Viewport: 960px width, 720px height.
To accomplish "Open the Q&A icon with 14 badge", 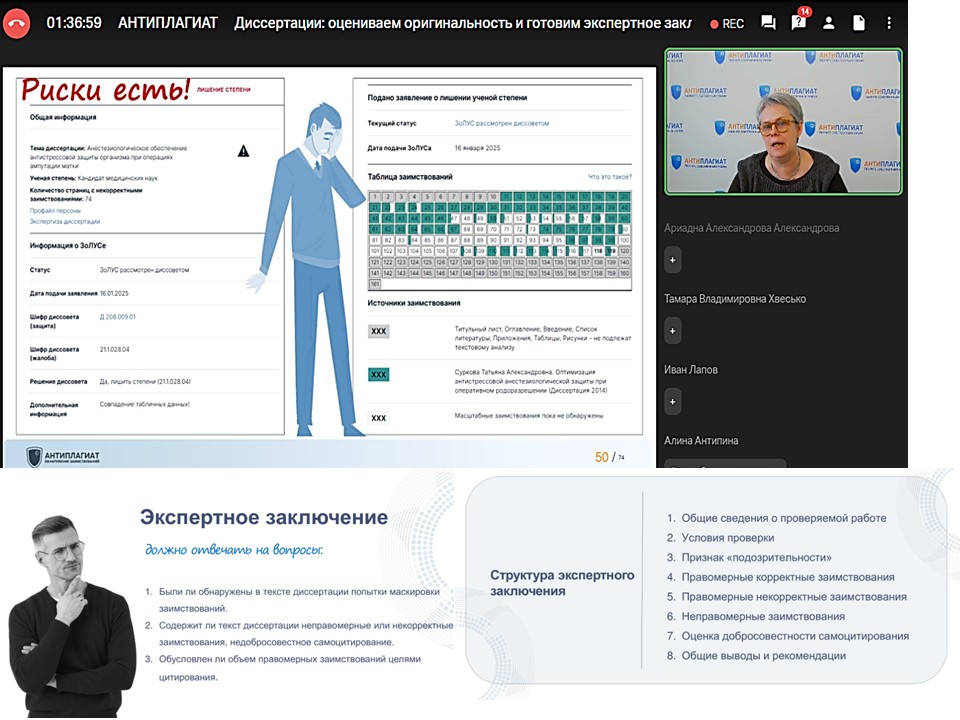I will point(798,23).
